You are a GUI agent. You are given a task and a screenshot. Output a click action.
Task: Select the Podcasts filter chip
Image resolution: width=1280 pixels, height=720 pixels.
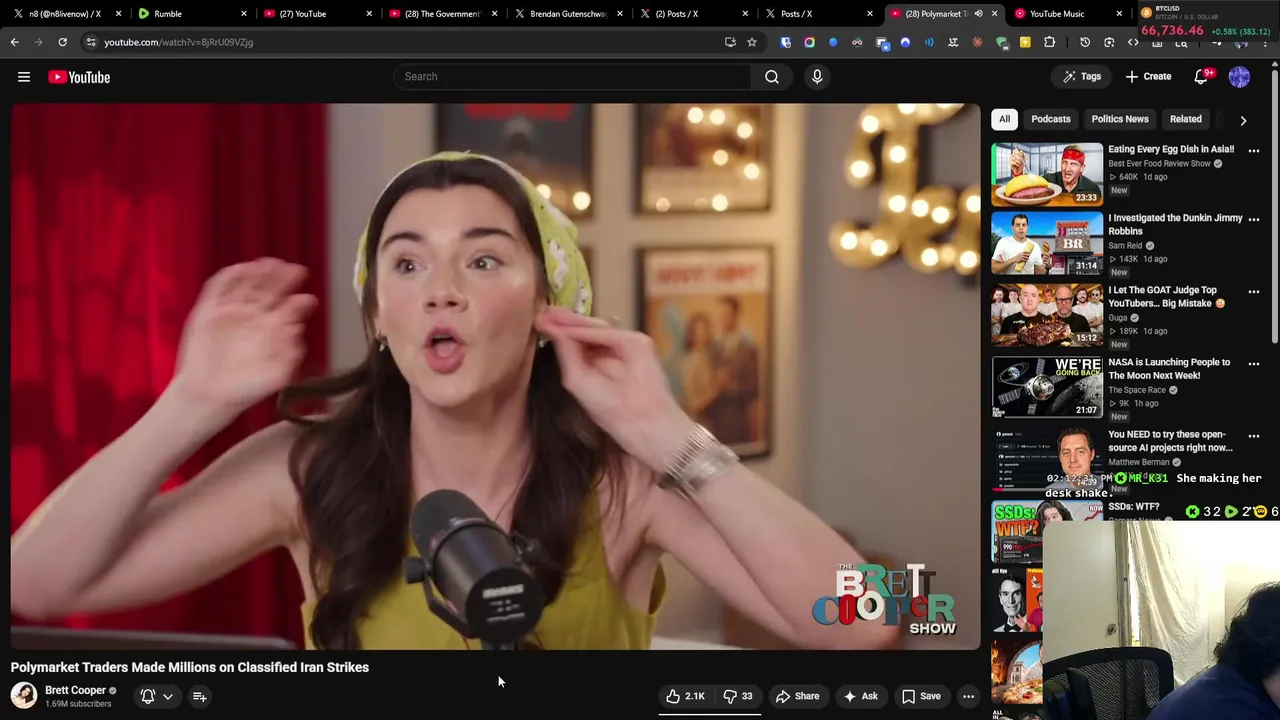coord(1051,119)
